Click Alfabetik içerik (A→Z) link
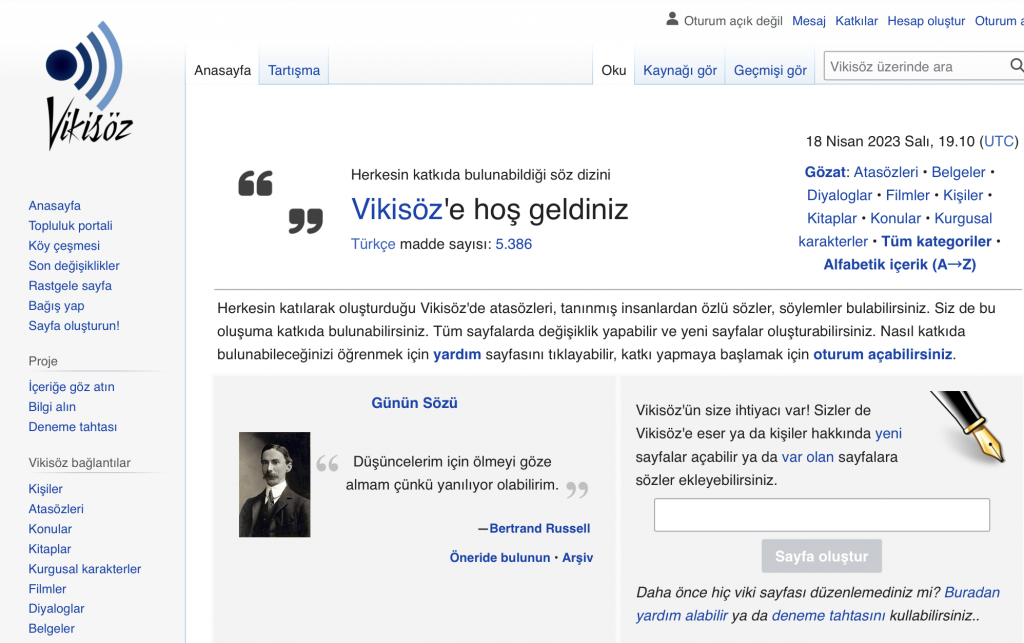1024x643 pixels. point(899,264)
